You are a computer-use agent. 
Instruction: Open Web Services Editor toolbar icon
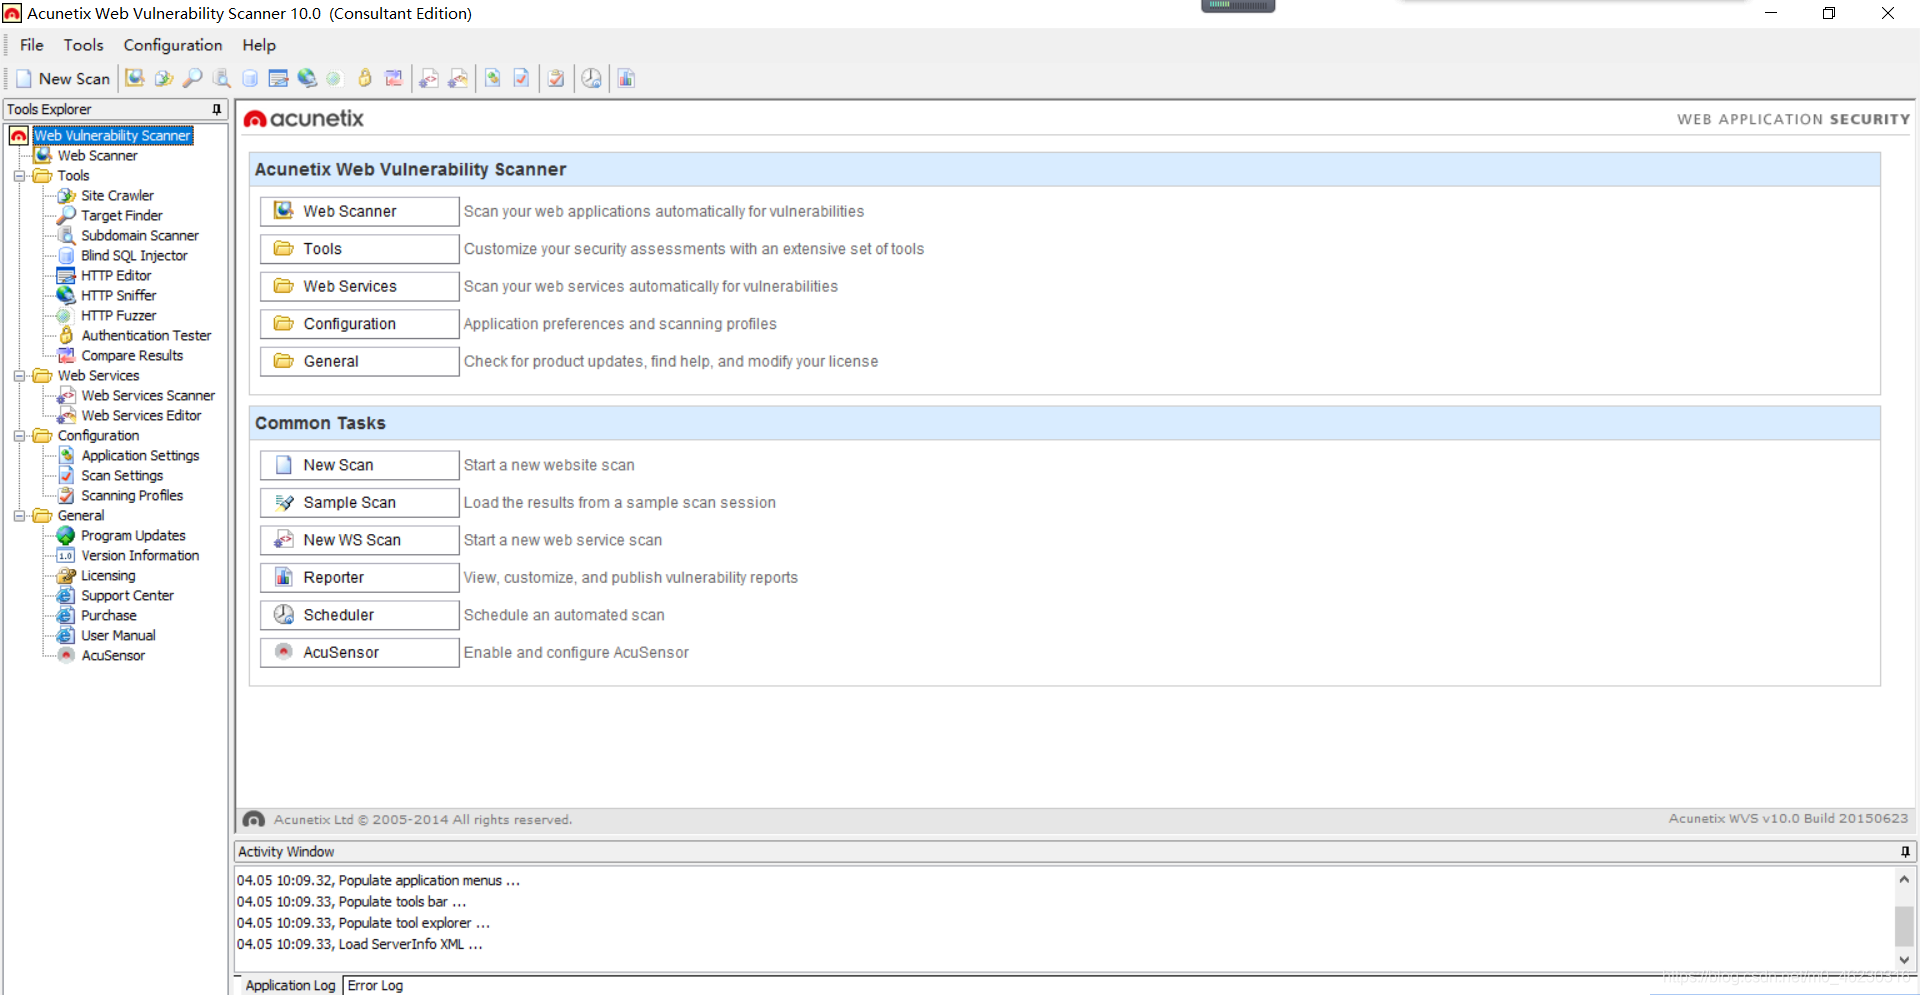point(458,78)
